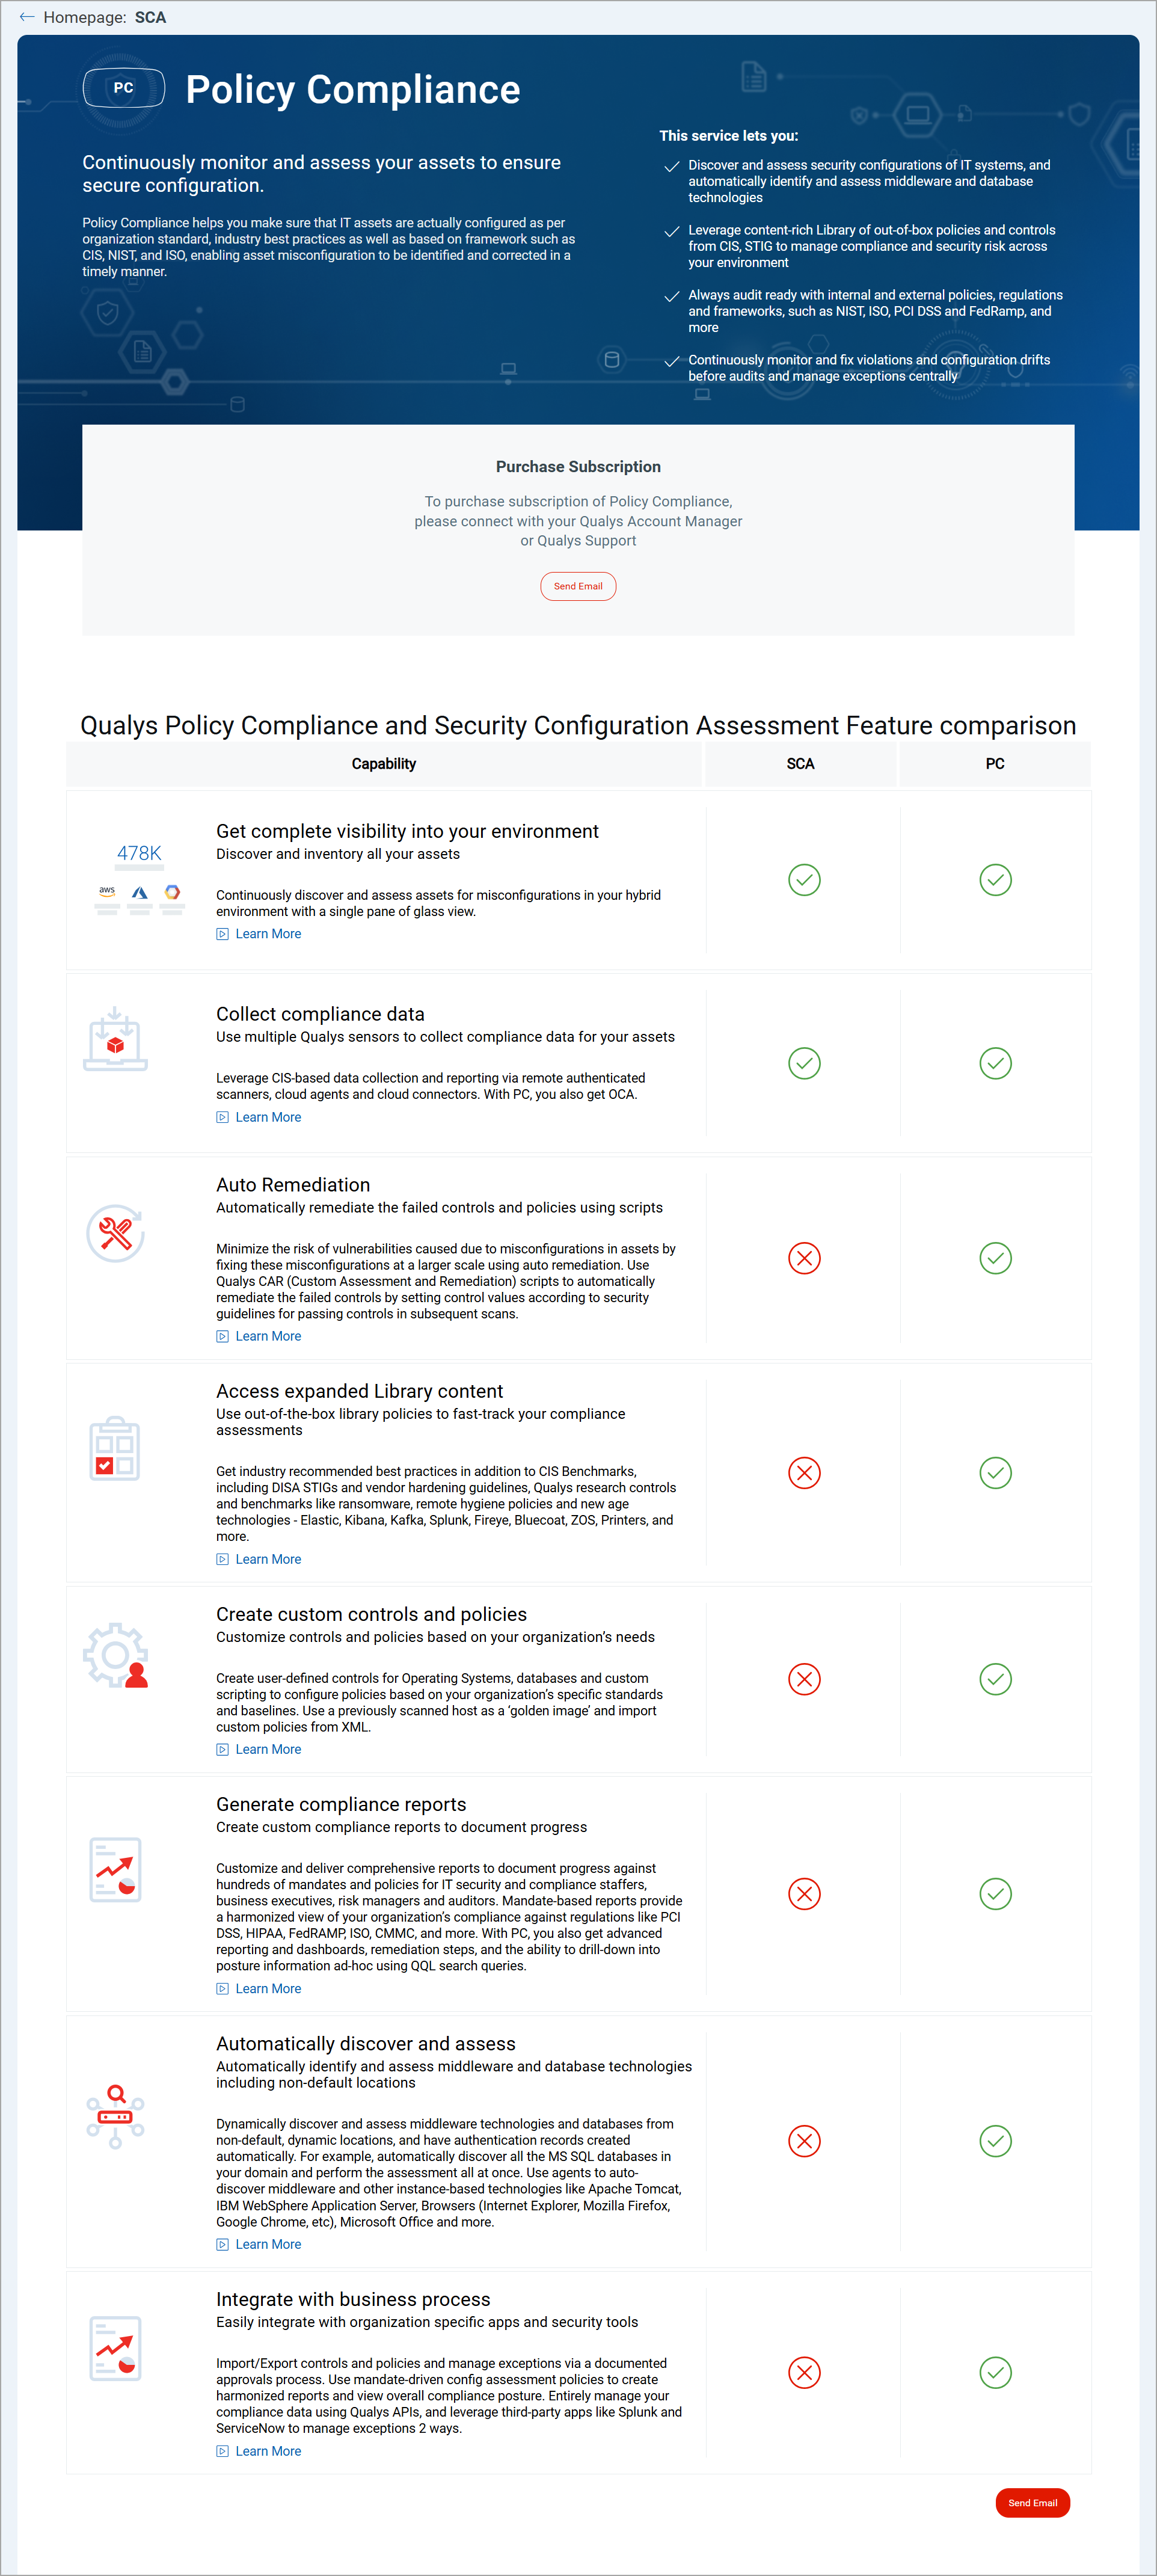Click the play icon beside Auto Remediation Learn More

pos(223,1335)
